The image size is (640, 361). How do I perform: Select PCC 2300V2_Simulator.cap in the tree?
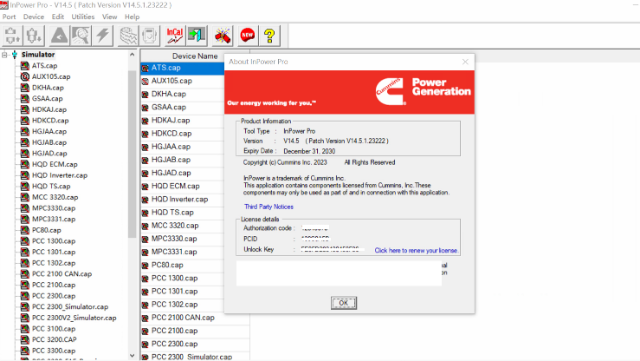[x=74, y=318]
